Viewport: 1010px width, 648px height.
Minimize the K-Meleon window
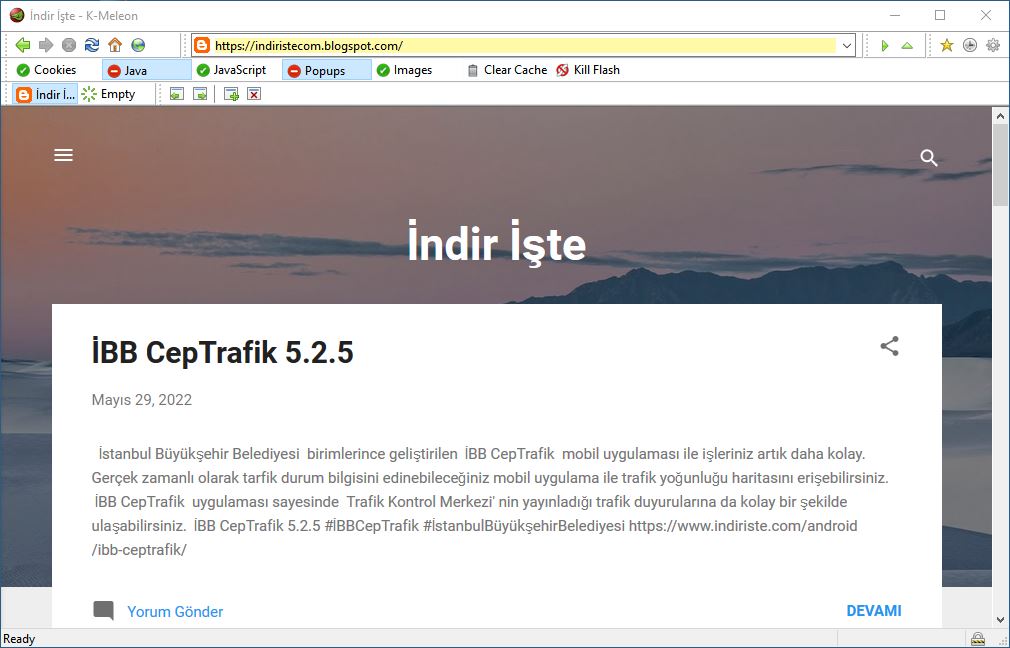tap(895, 15)
